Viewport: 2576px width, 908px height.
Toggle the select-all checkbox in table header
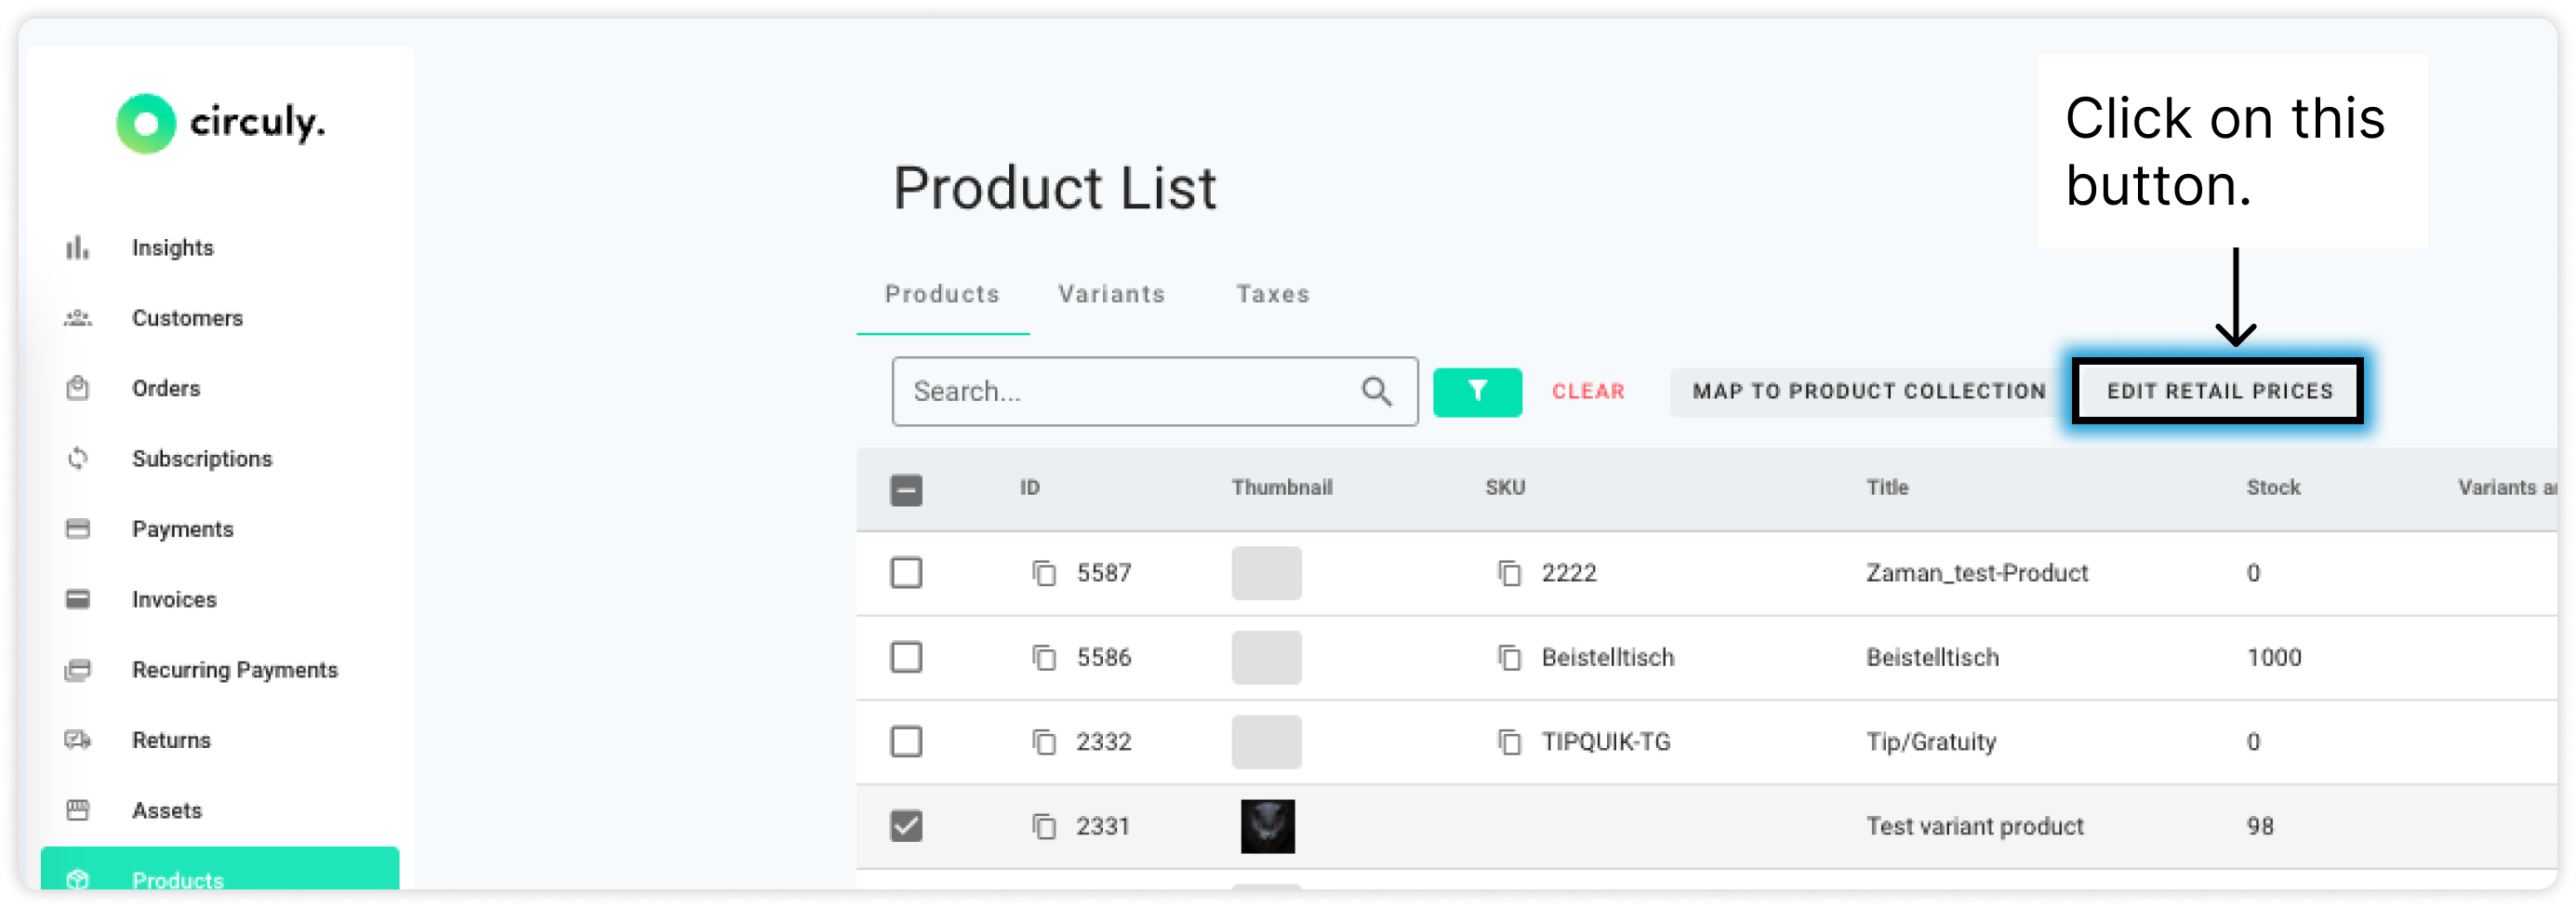point(906,490)
